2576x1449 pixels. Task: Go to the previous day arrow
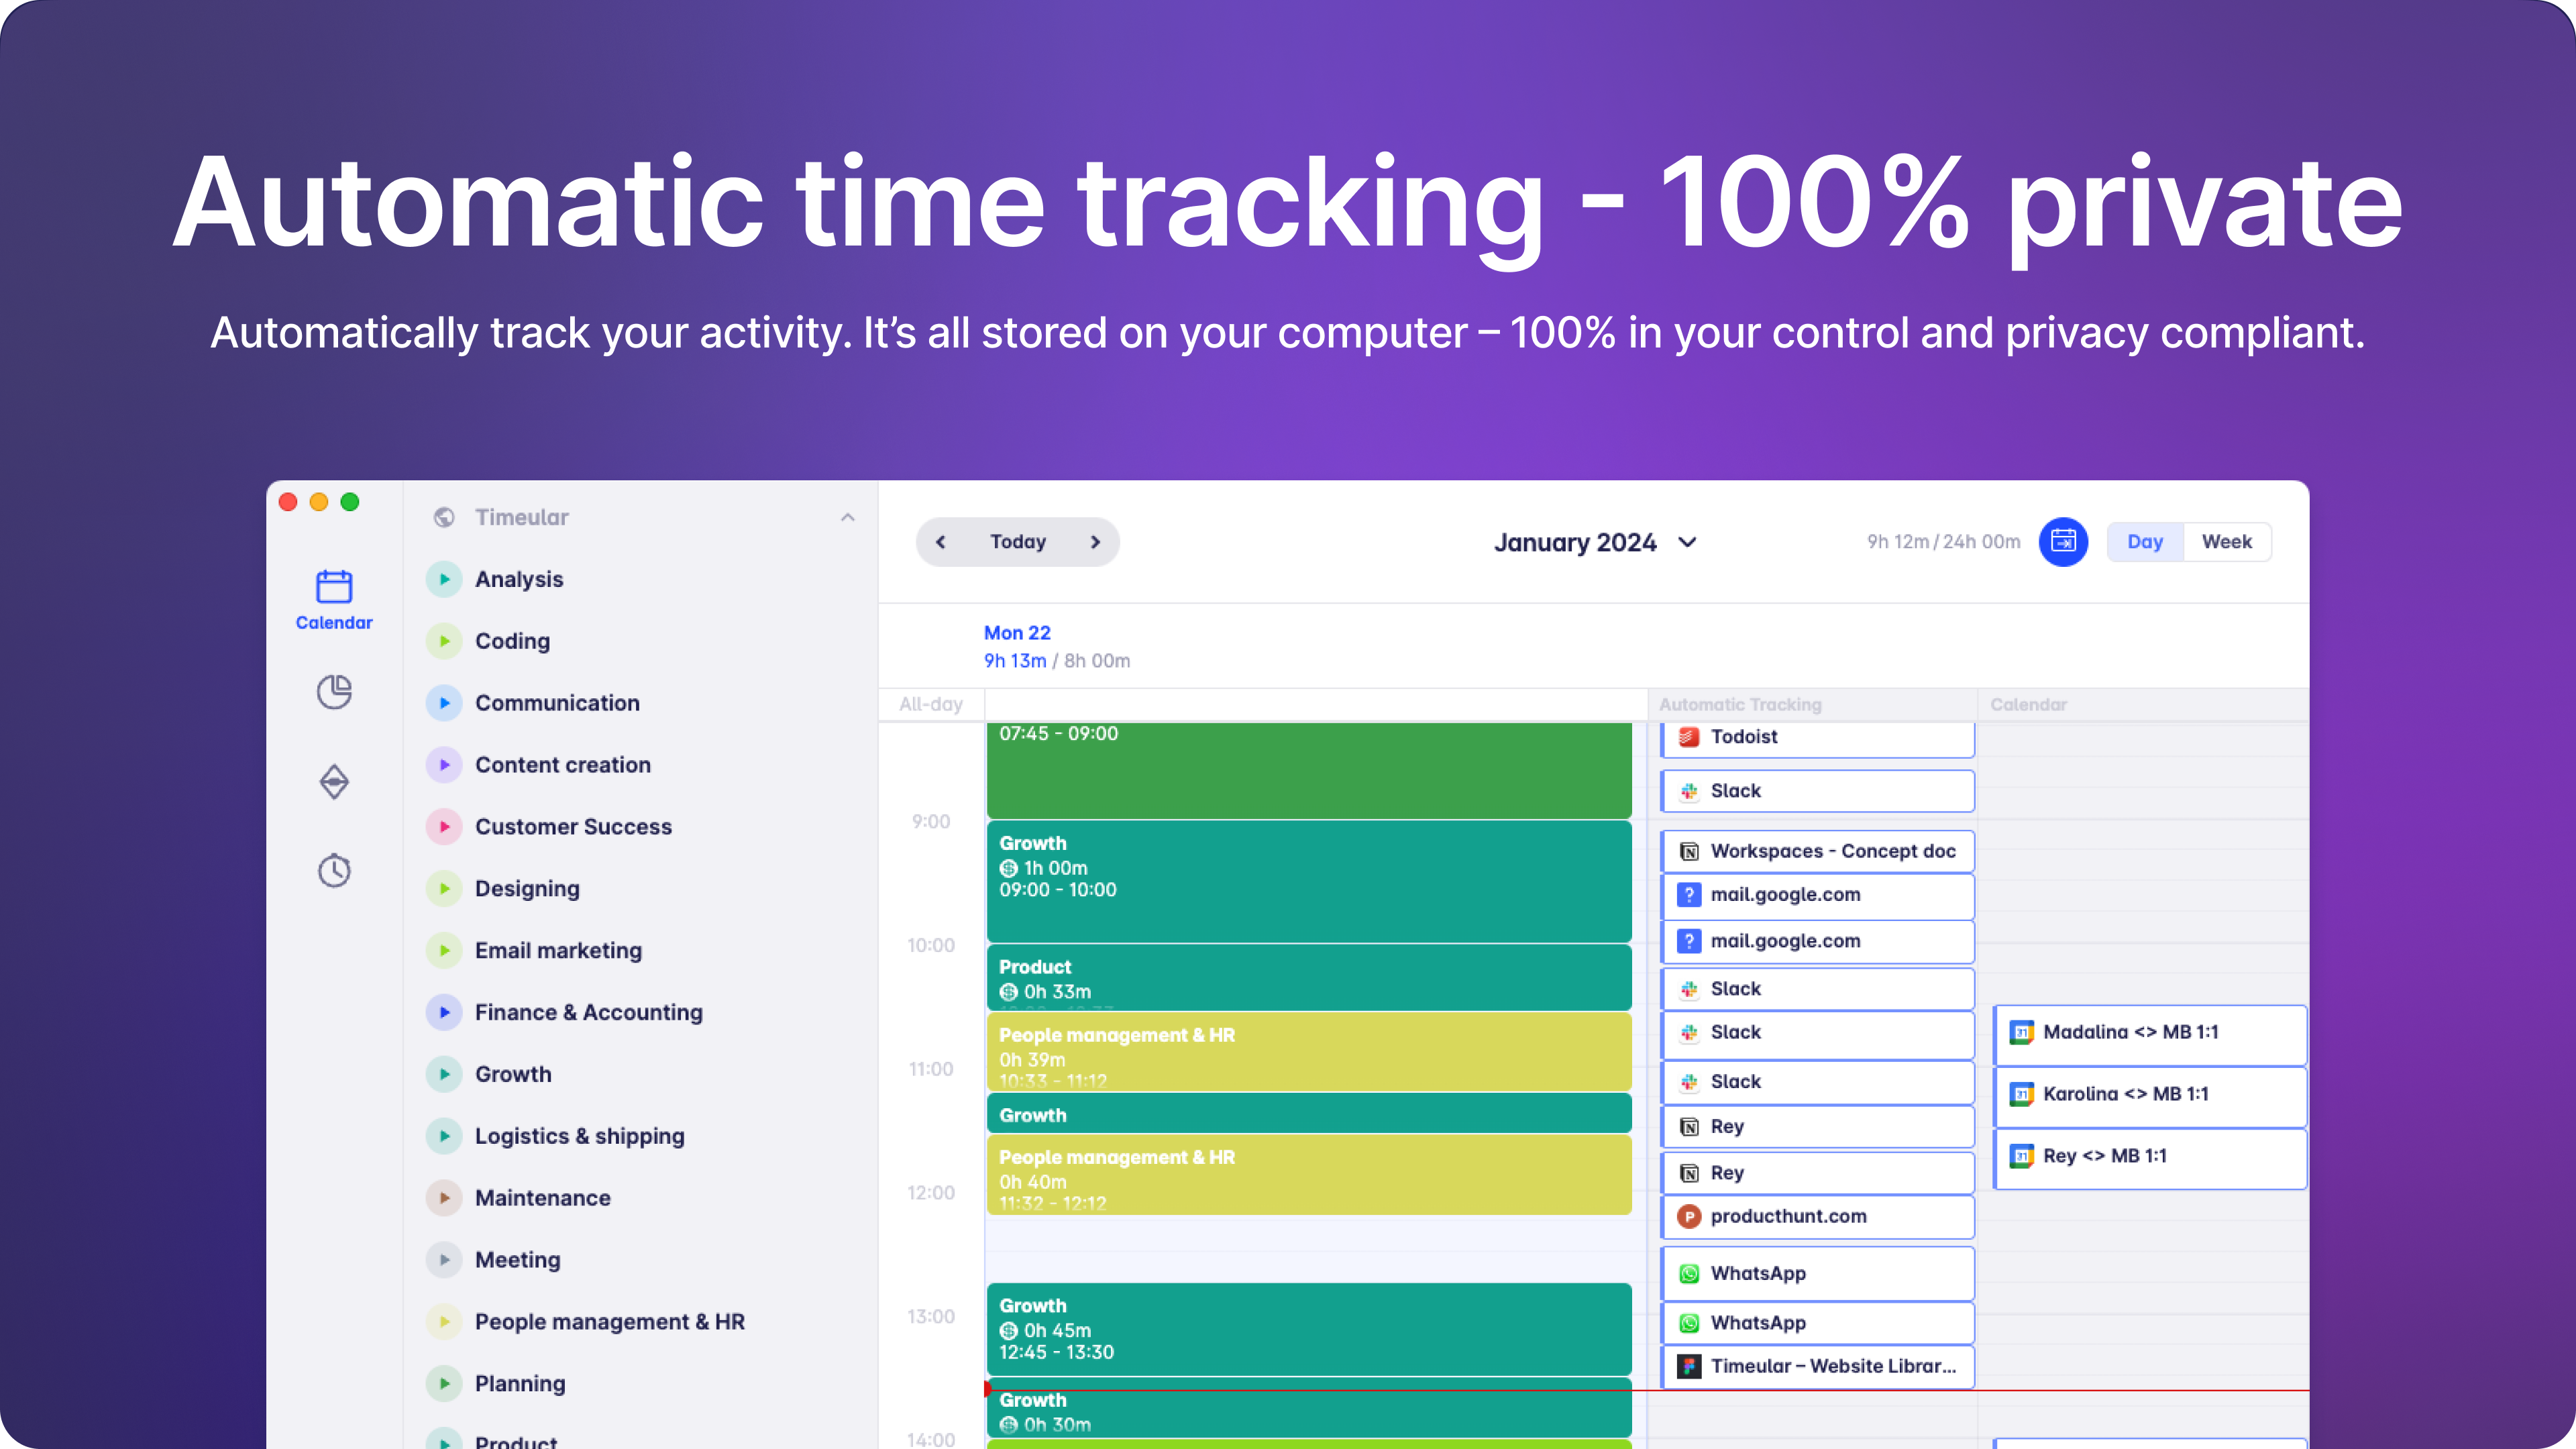coord(940,542)
